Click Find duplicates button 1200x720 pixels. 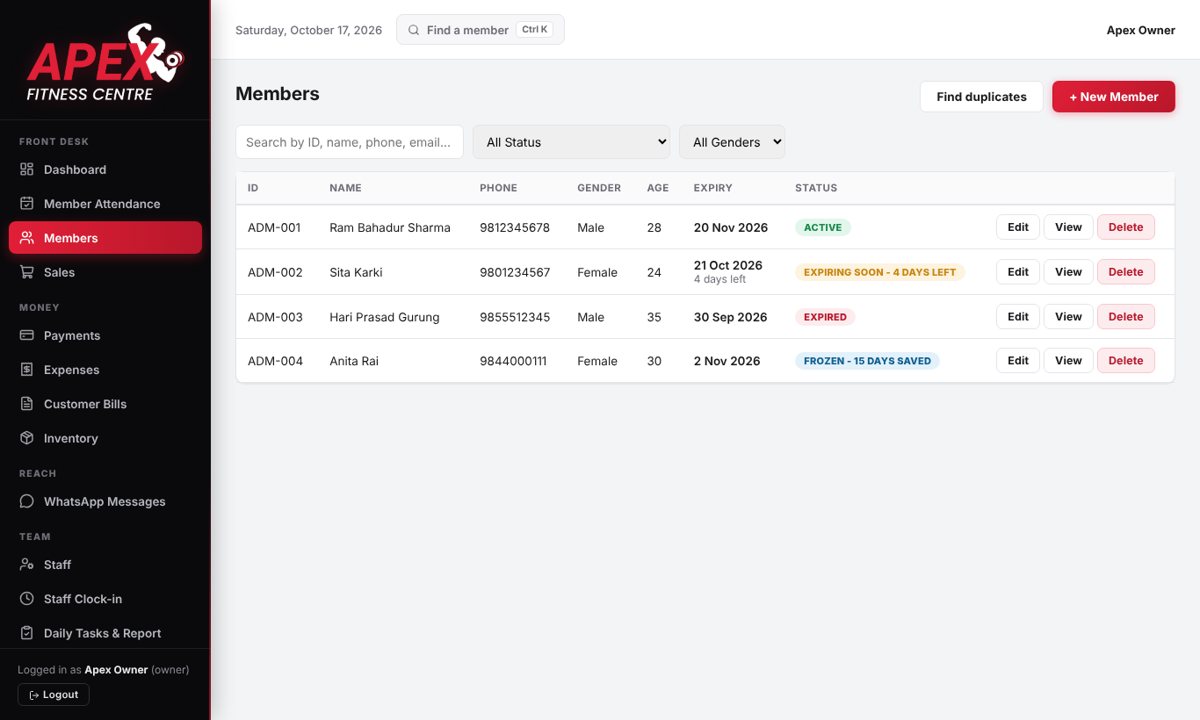click(x=981, y=97)
